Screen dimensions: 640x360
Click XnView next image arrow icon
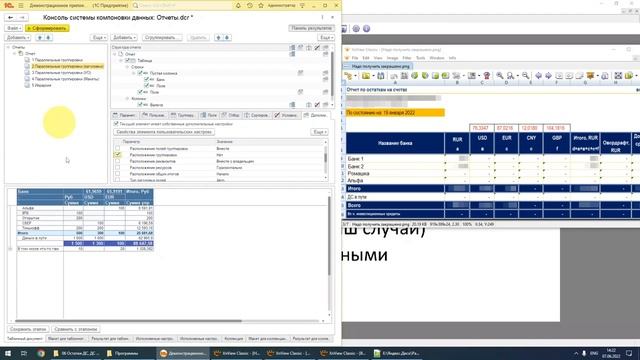coord(548,76)
